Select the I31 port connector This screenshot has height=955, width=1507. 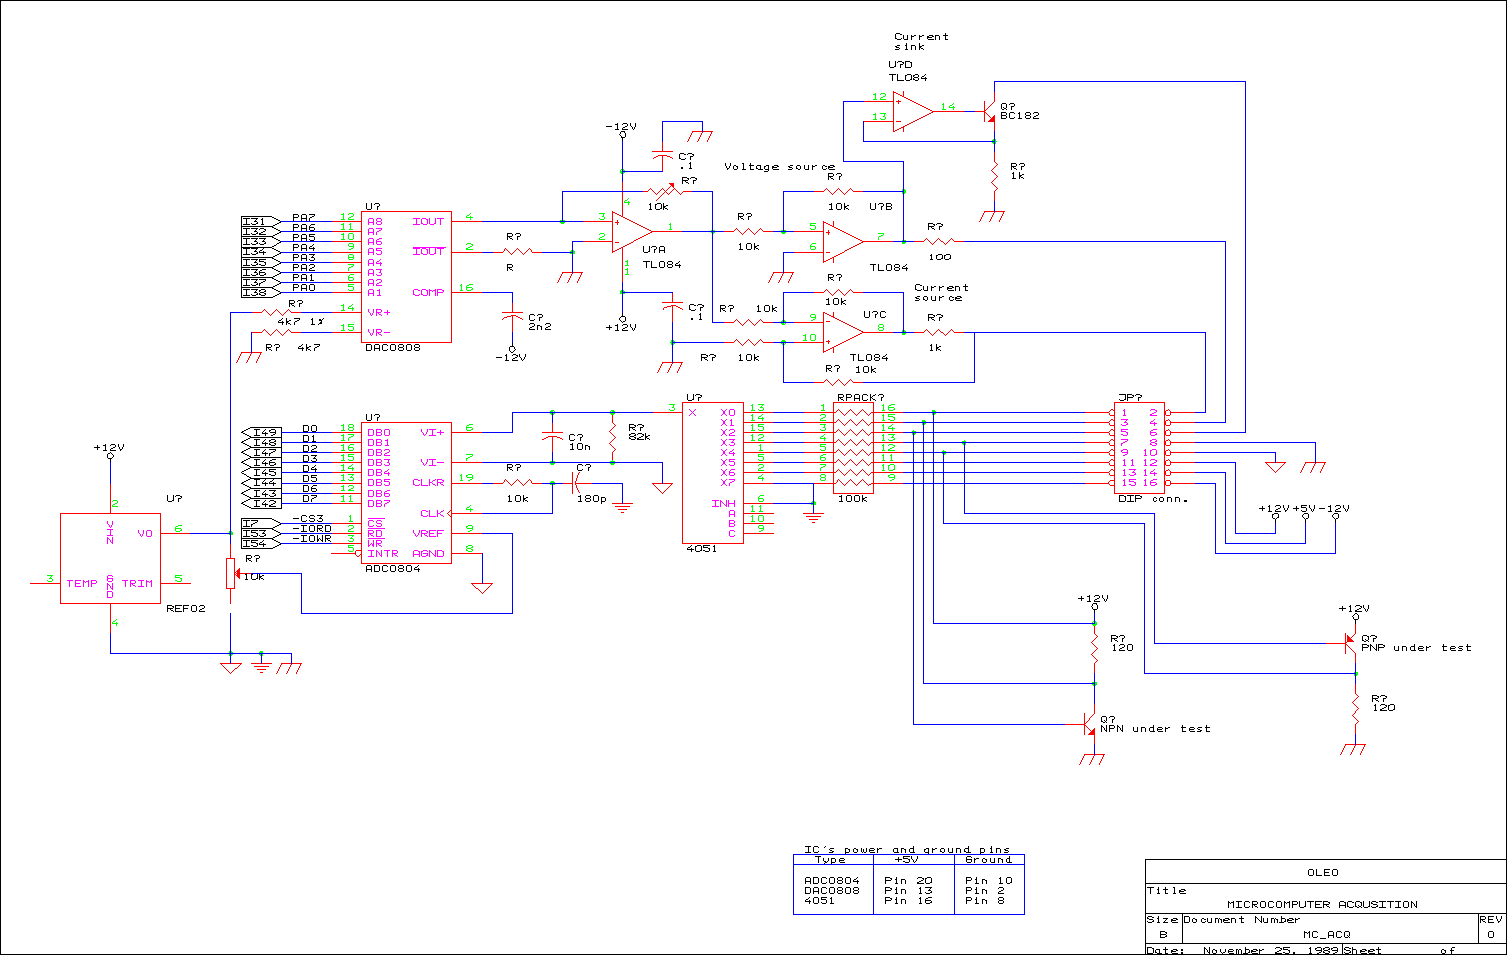[x=261, y=221]
